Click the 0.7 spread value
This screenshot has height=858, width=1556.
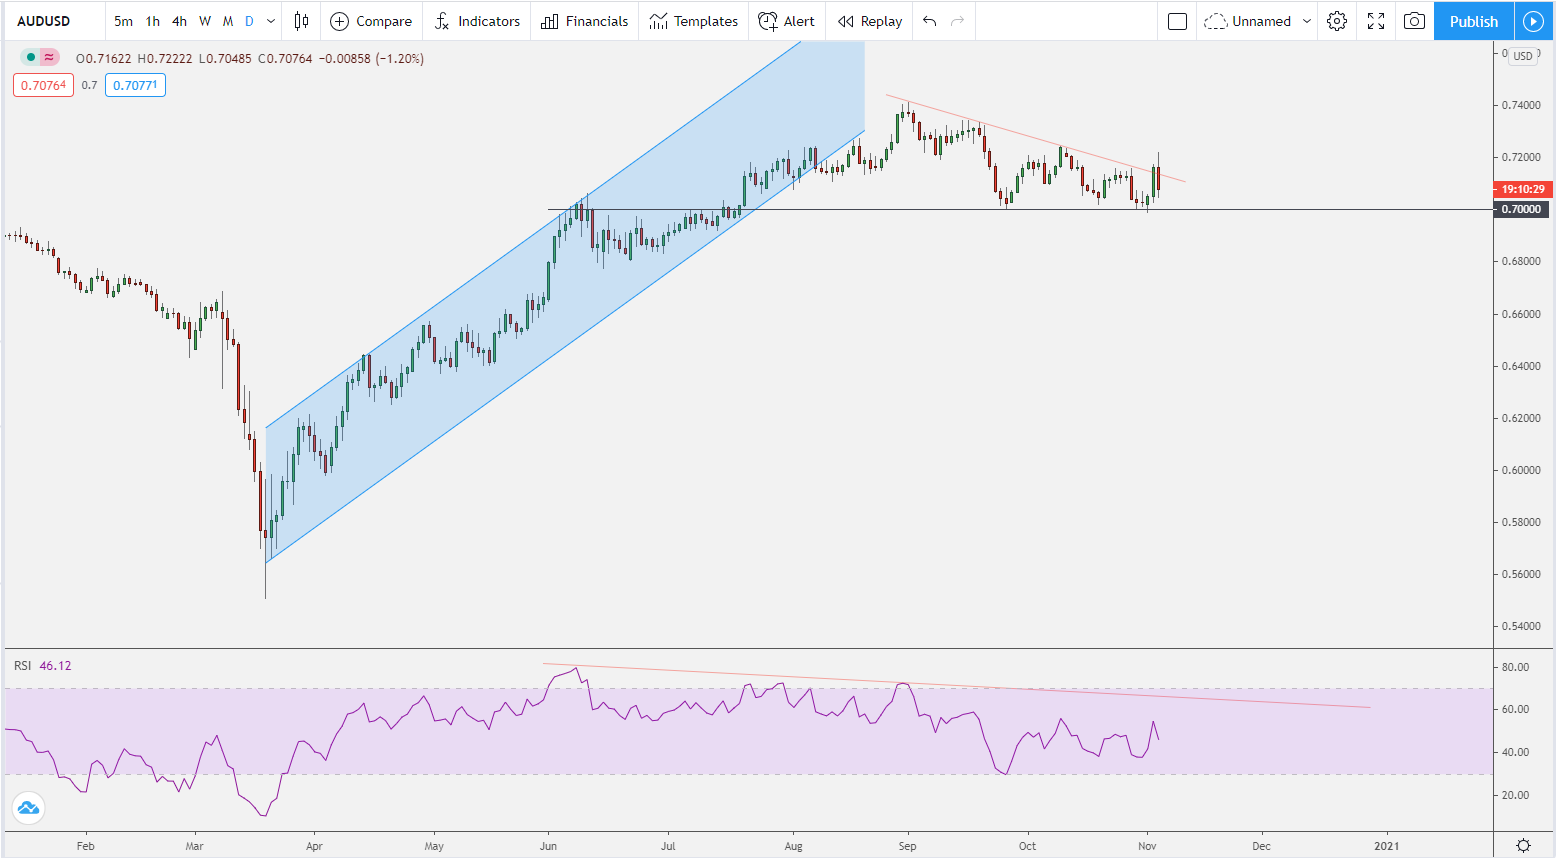click(x=90, y=85)
